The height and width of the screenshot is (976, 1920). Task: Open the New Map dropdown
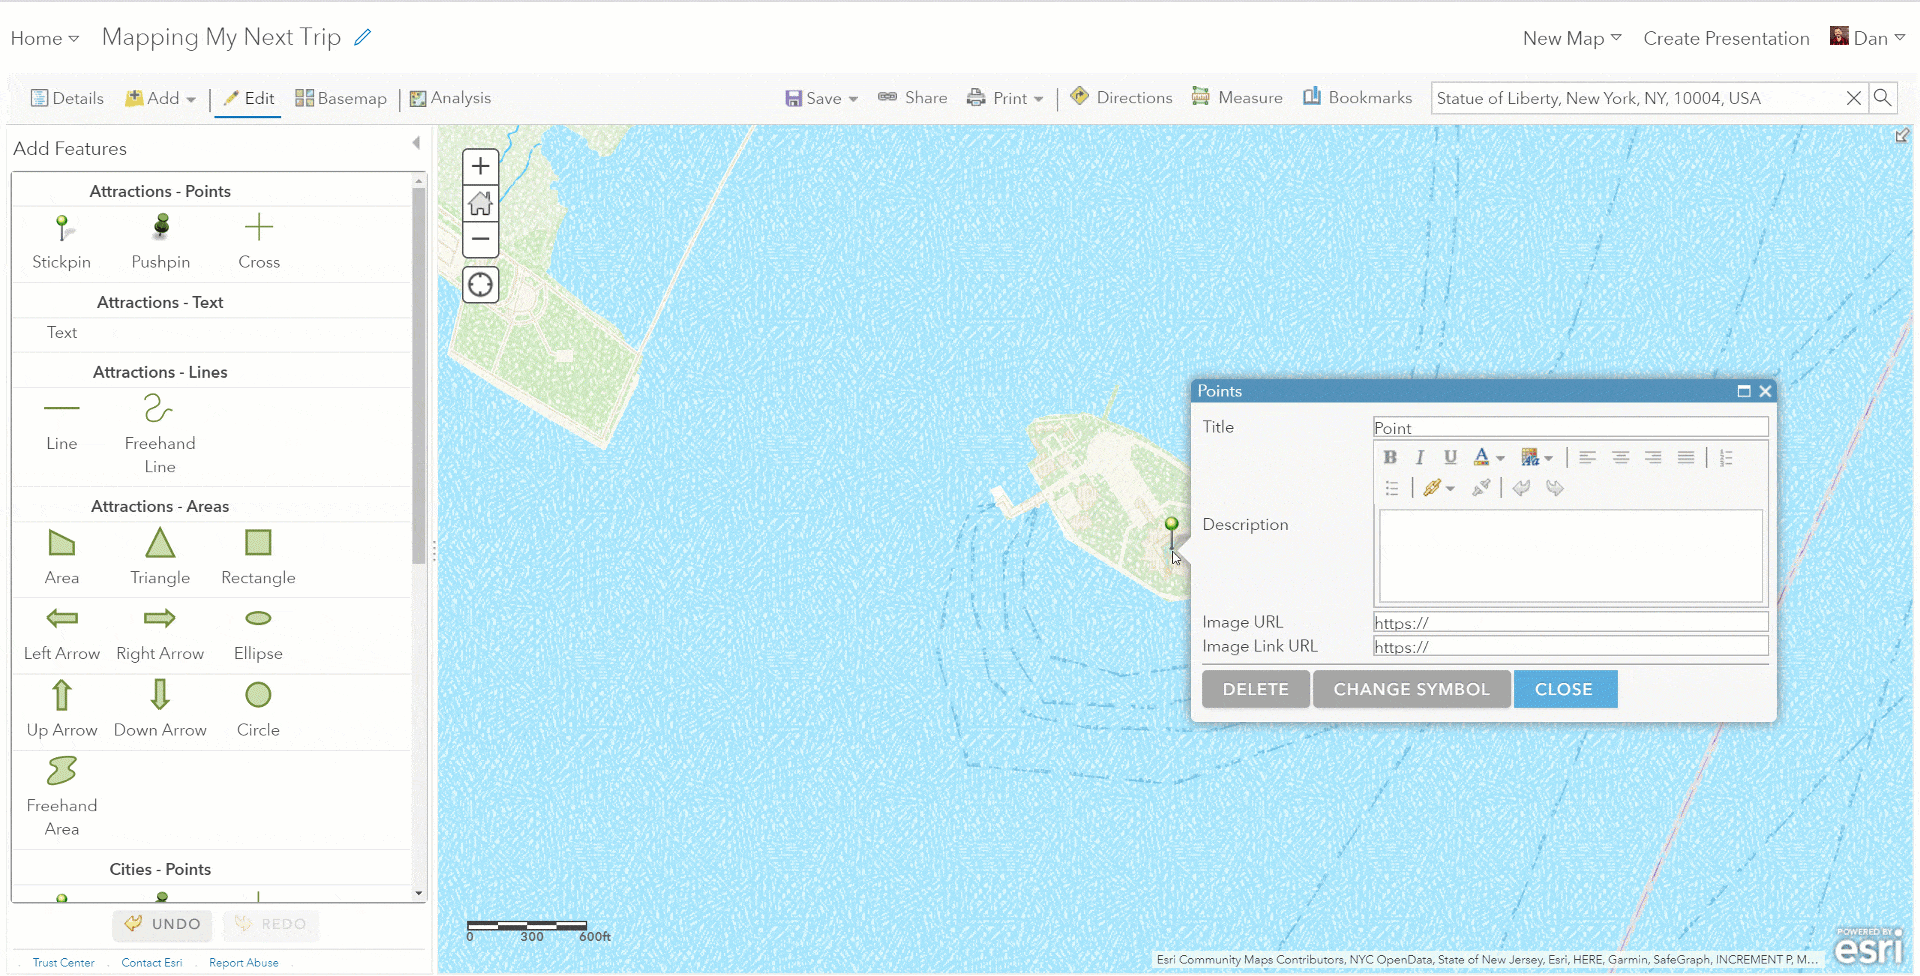click(x=1572, y=38)
